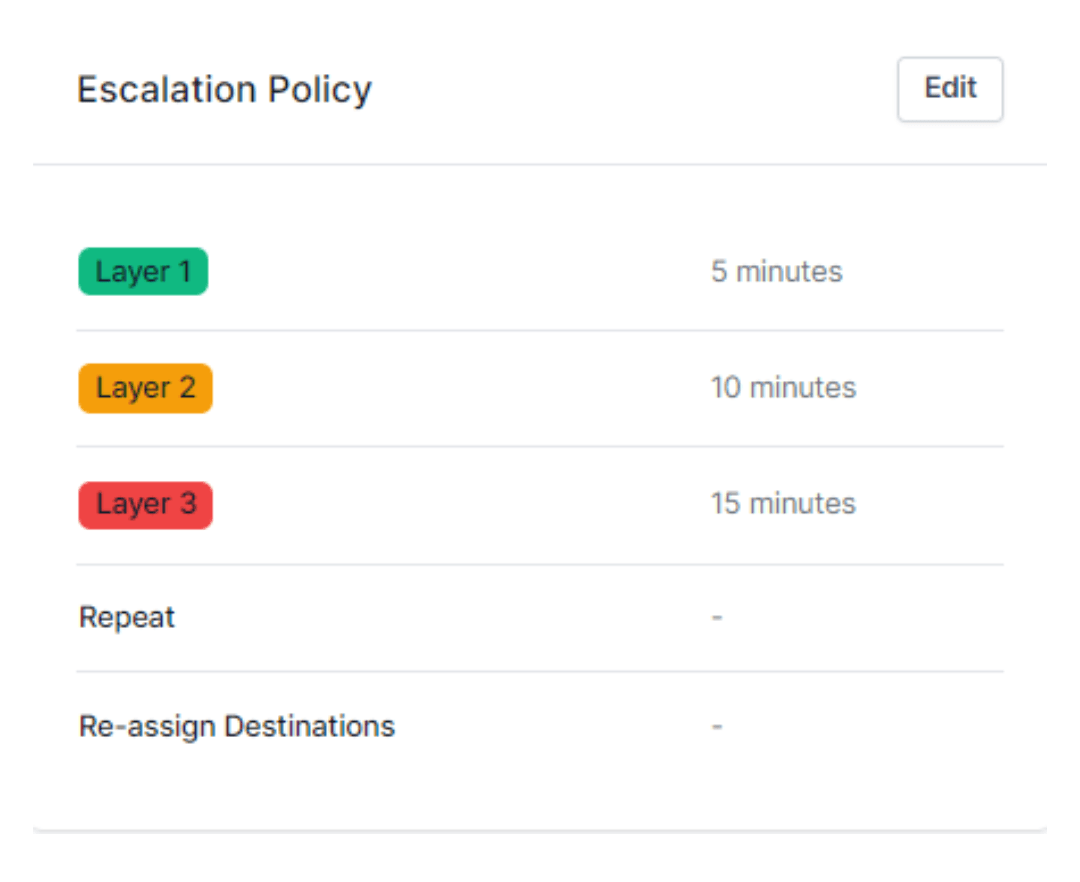This screenshot has height=882, width=1080.
Task: Select the 10 minutes value for Layer 2
Action: pyautogui.click(x=783, y=388)
